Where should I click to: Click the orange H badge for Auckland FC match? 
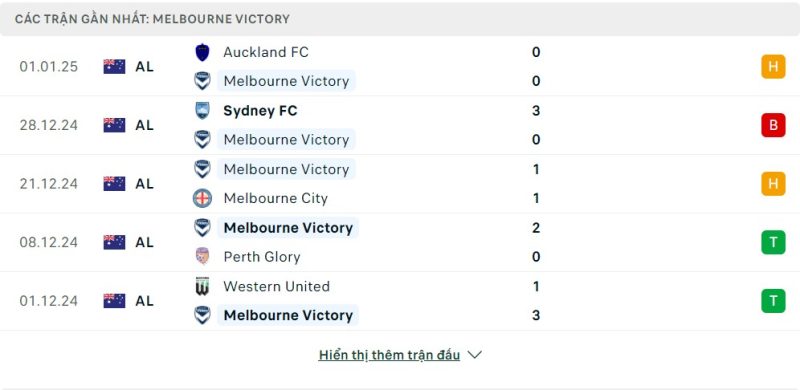click(773, 67)
